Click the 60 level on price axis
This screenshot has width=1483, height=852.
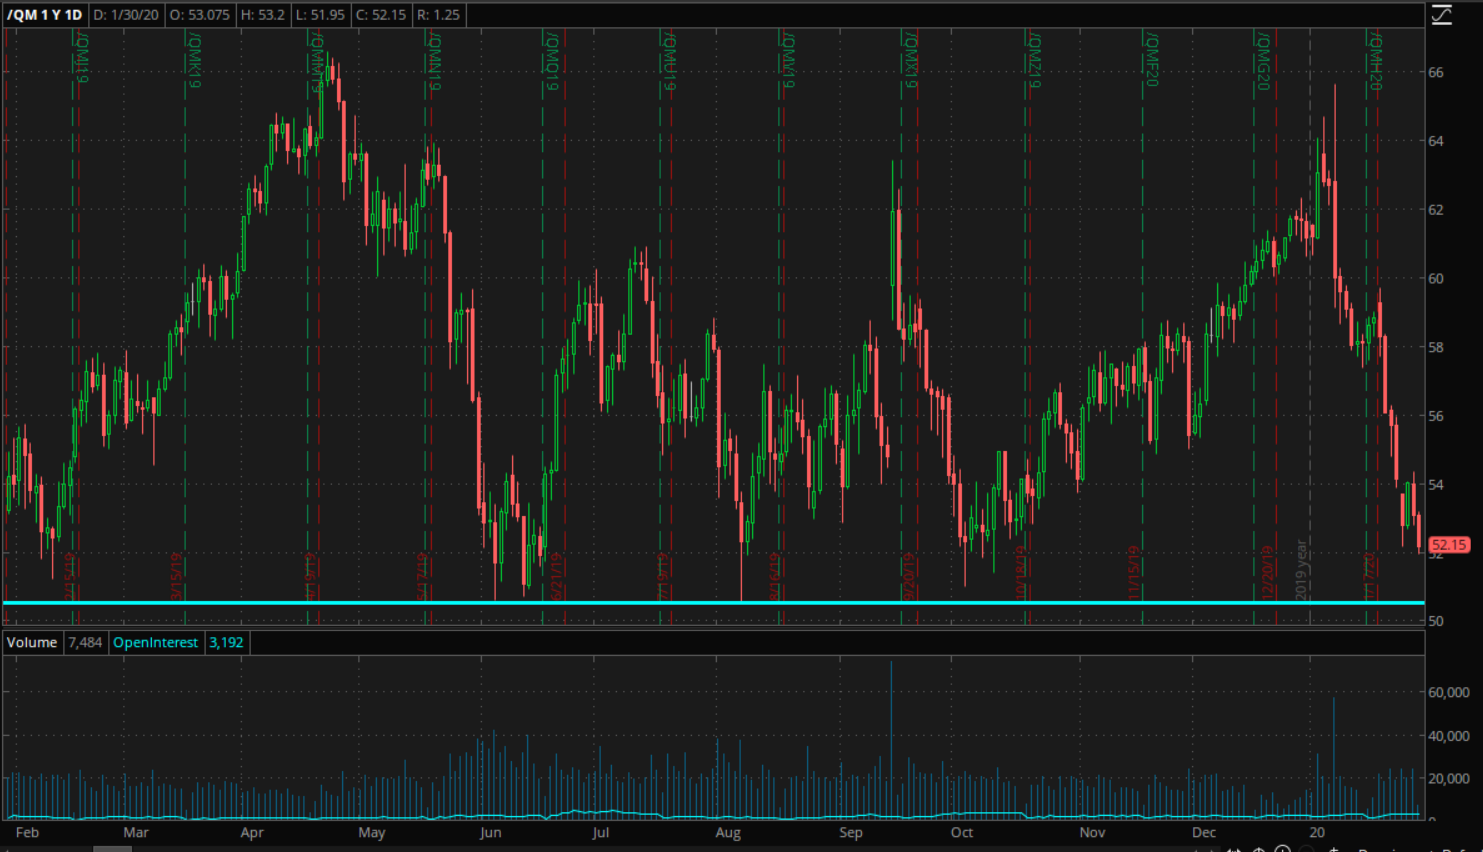[1436, 278]
